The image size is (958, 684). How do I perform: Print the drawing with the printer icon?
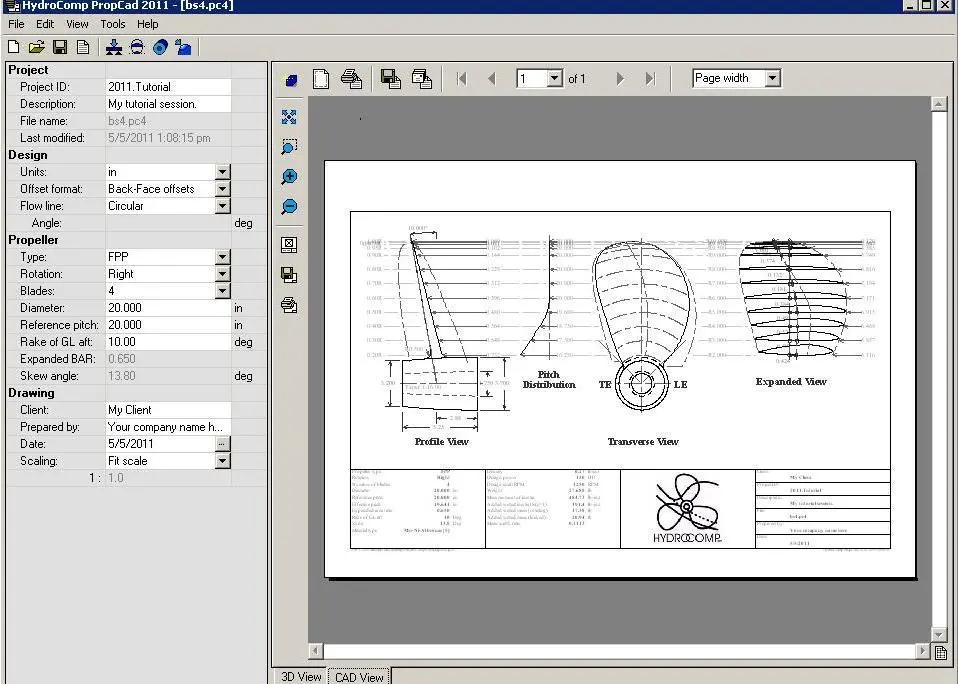351,79
